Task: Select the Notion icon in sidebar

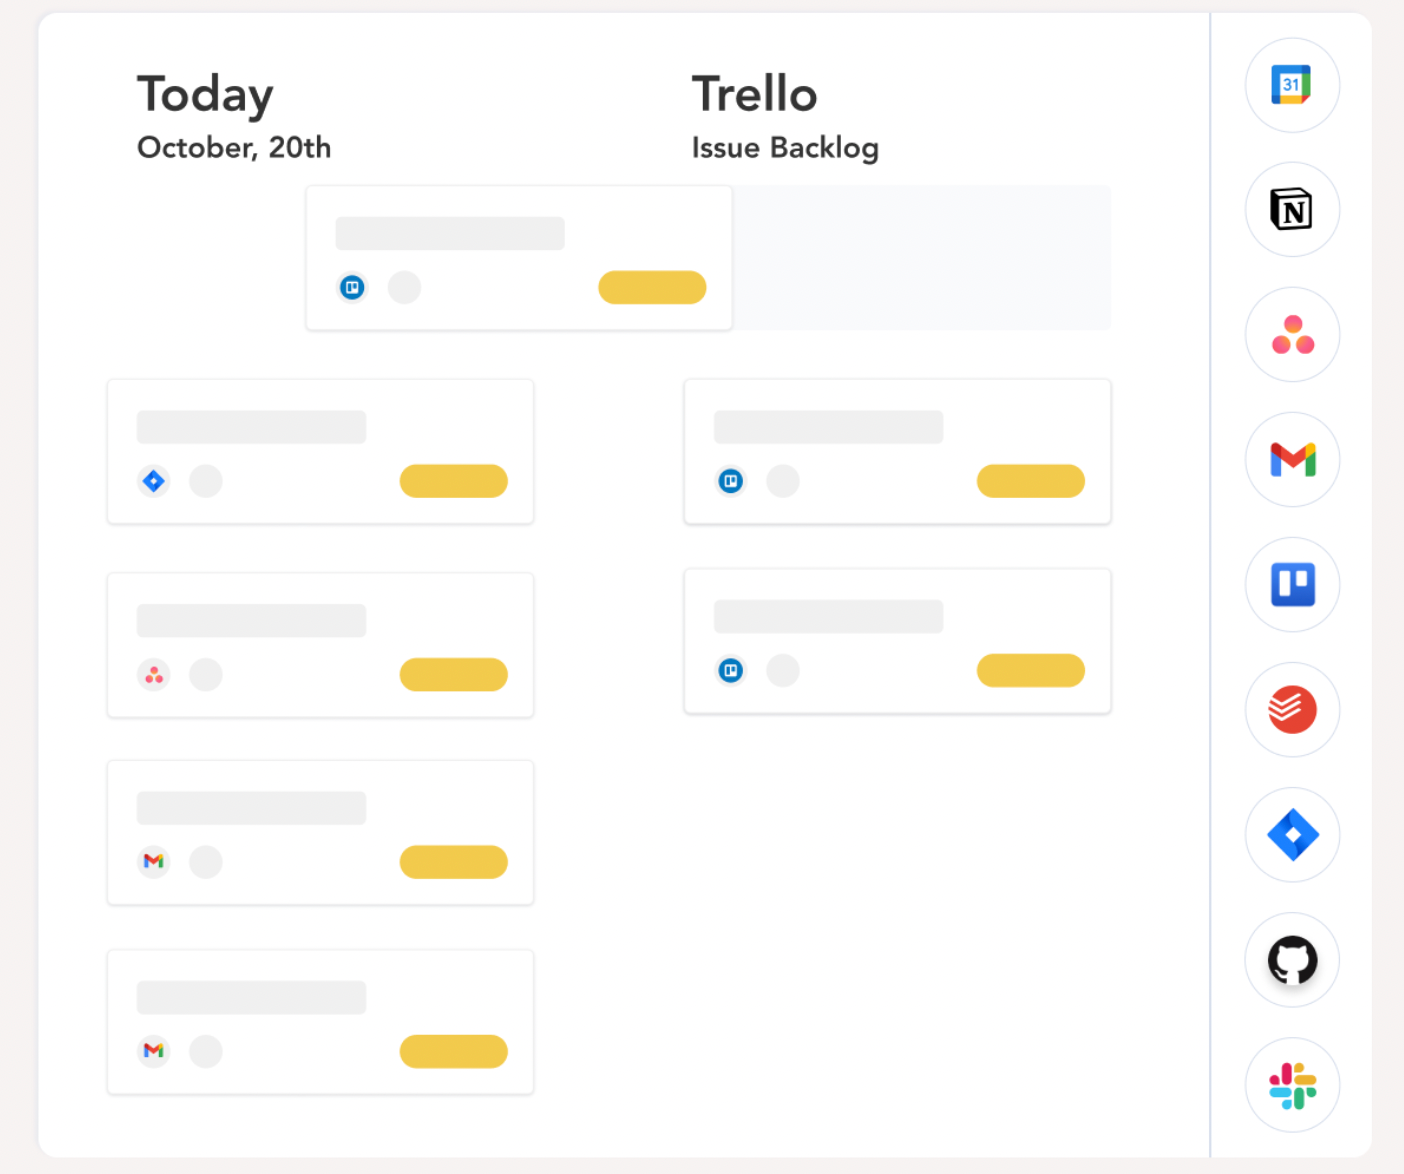Action: (x=1292, y=210)
